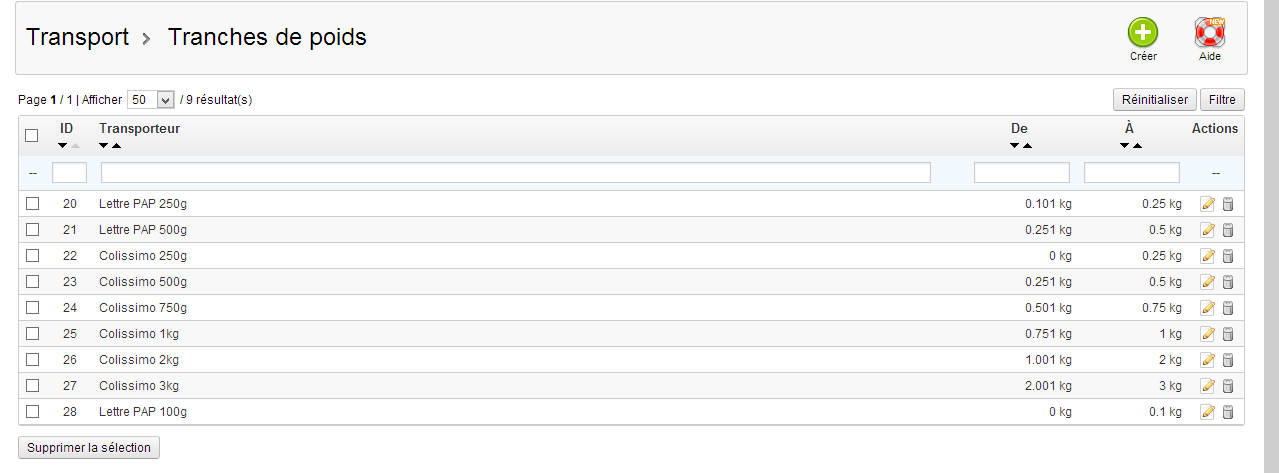Edit the Lettre PAP 100g row
The width and height of the screenshot is (1279, 473).
click(1208, 412)
